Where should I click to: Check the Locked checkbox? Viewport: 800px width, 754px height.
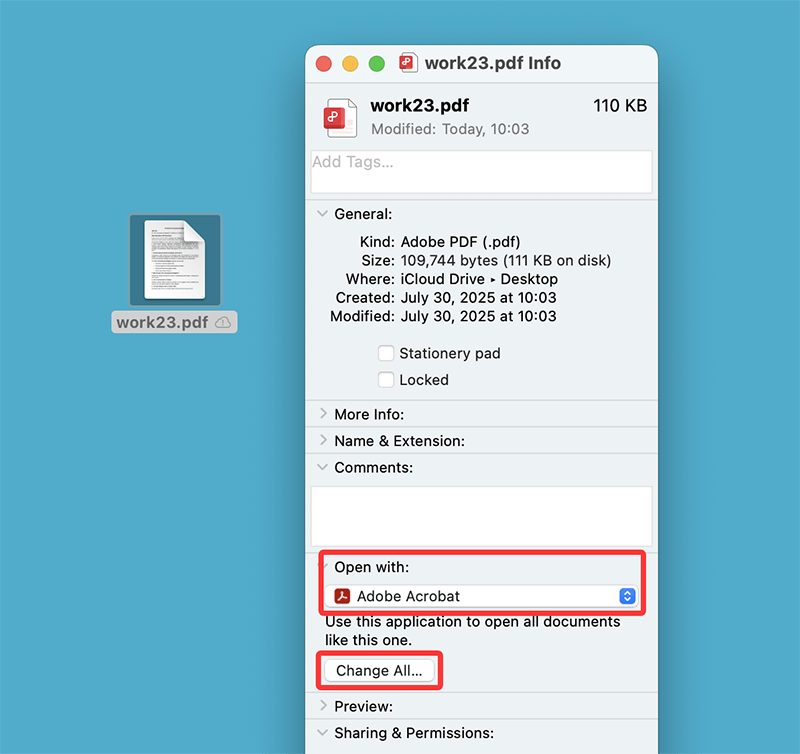[x=385, y=380]
